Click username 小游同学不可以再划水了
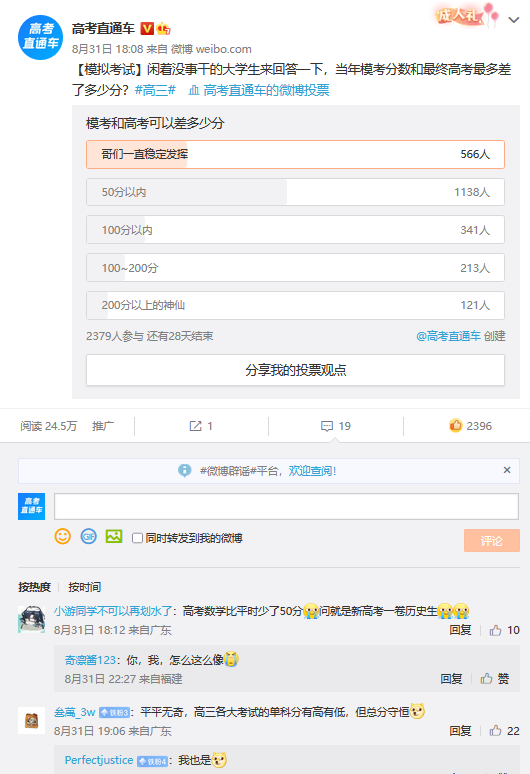 coord(113,611)
